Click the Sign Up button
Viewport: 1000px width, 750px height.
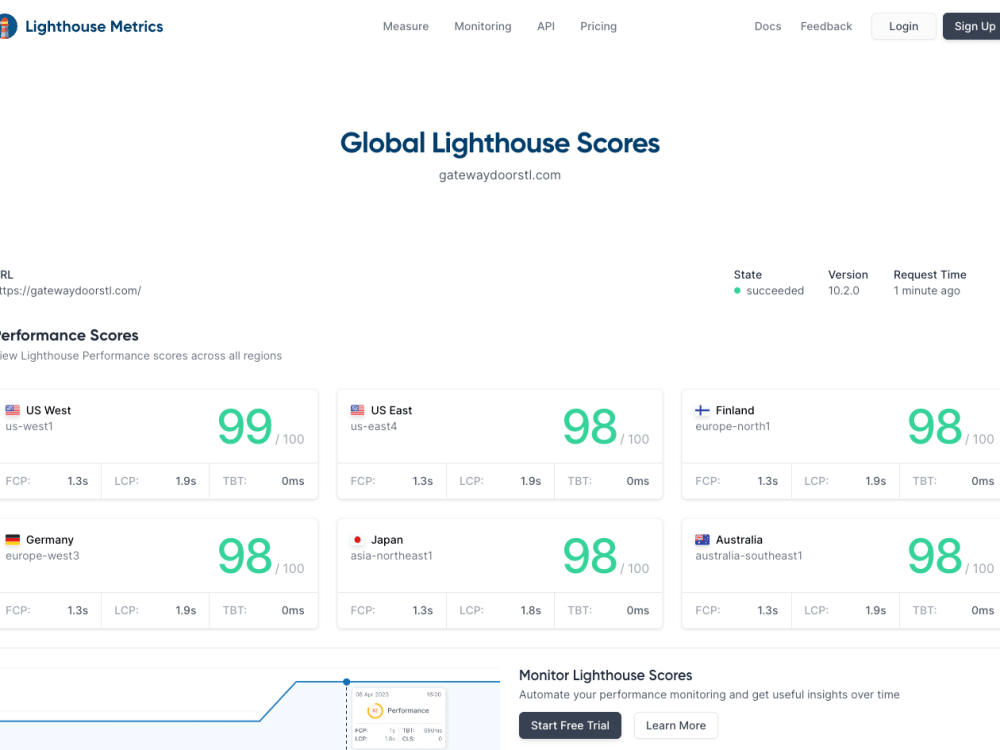[972, 26]
